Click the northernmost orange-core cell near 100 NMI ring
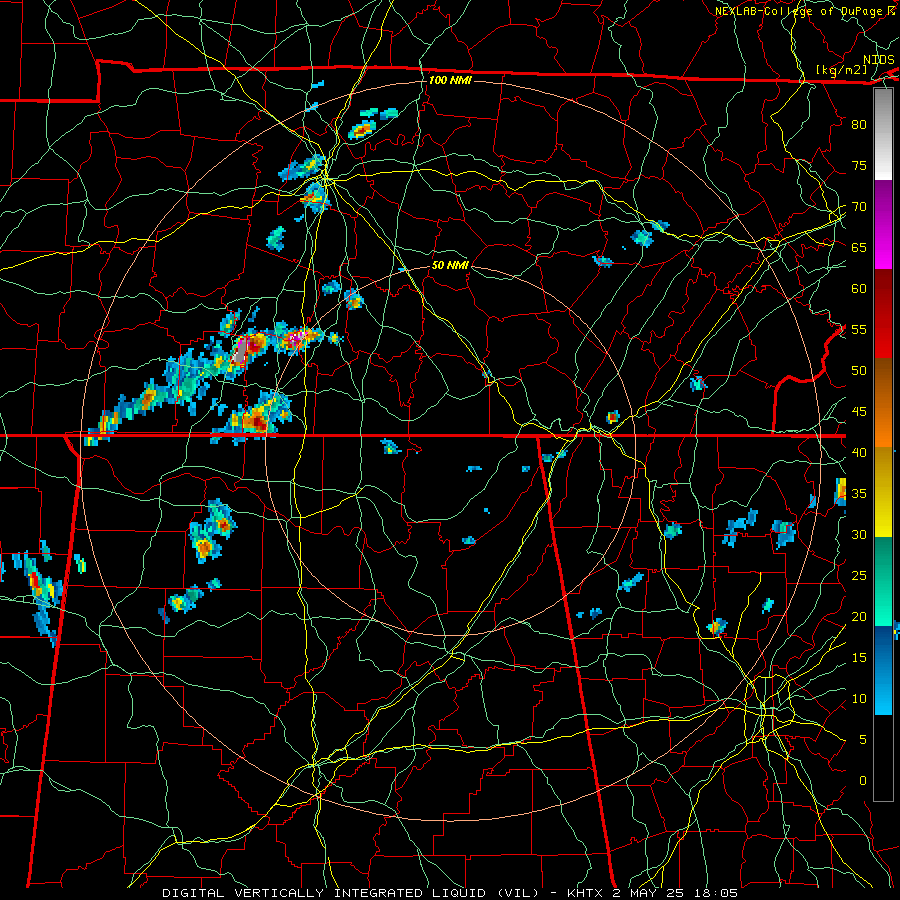The image size is (900, 900). click(362, 130)
